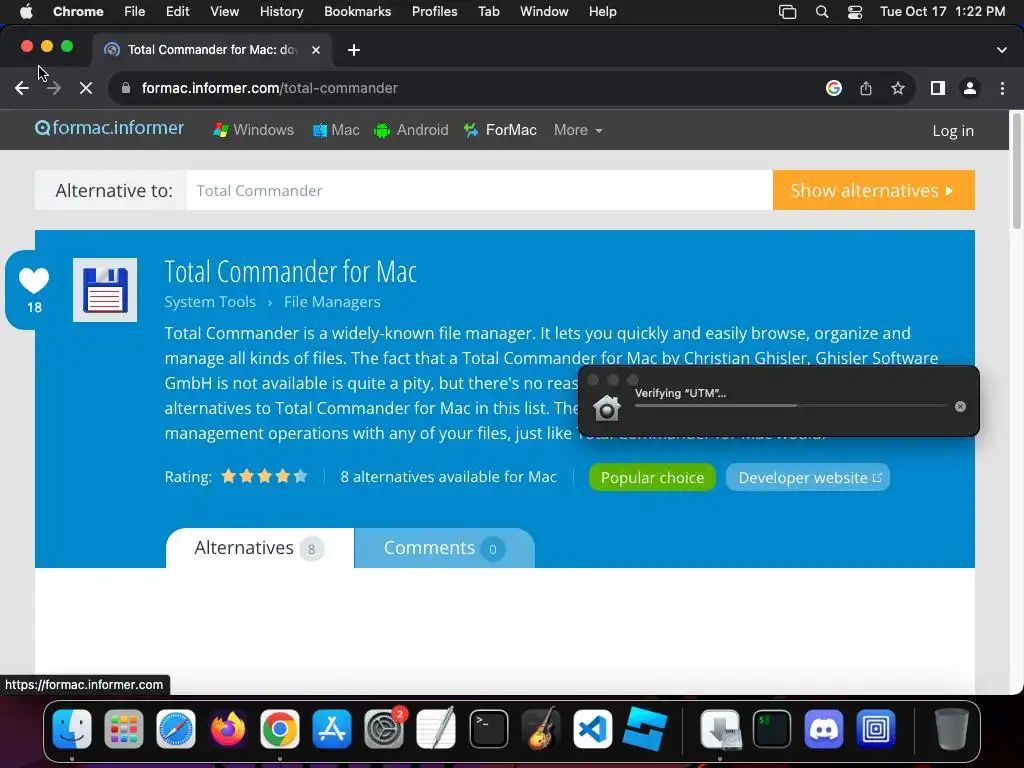Open the Tab menu
This screenshot has width=1024, height=768.
tap(488, 12)
